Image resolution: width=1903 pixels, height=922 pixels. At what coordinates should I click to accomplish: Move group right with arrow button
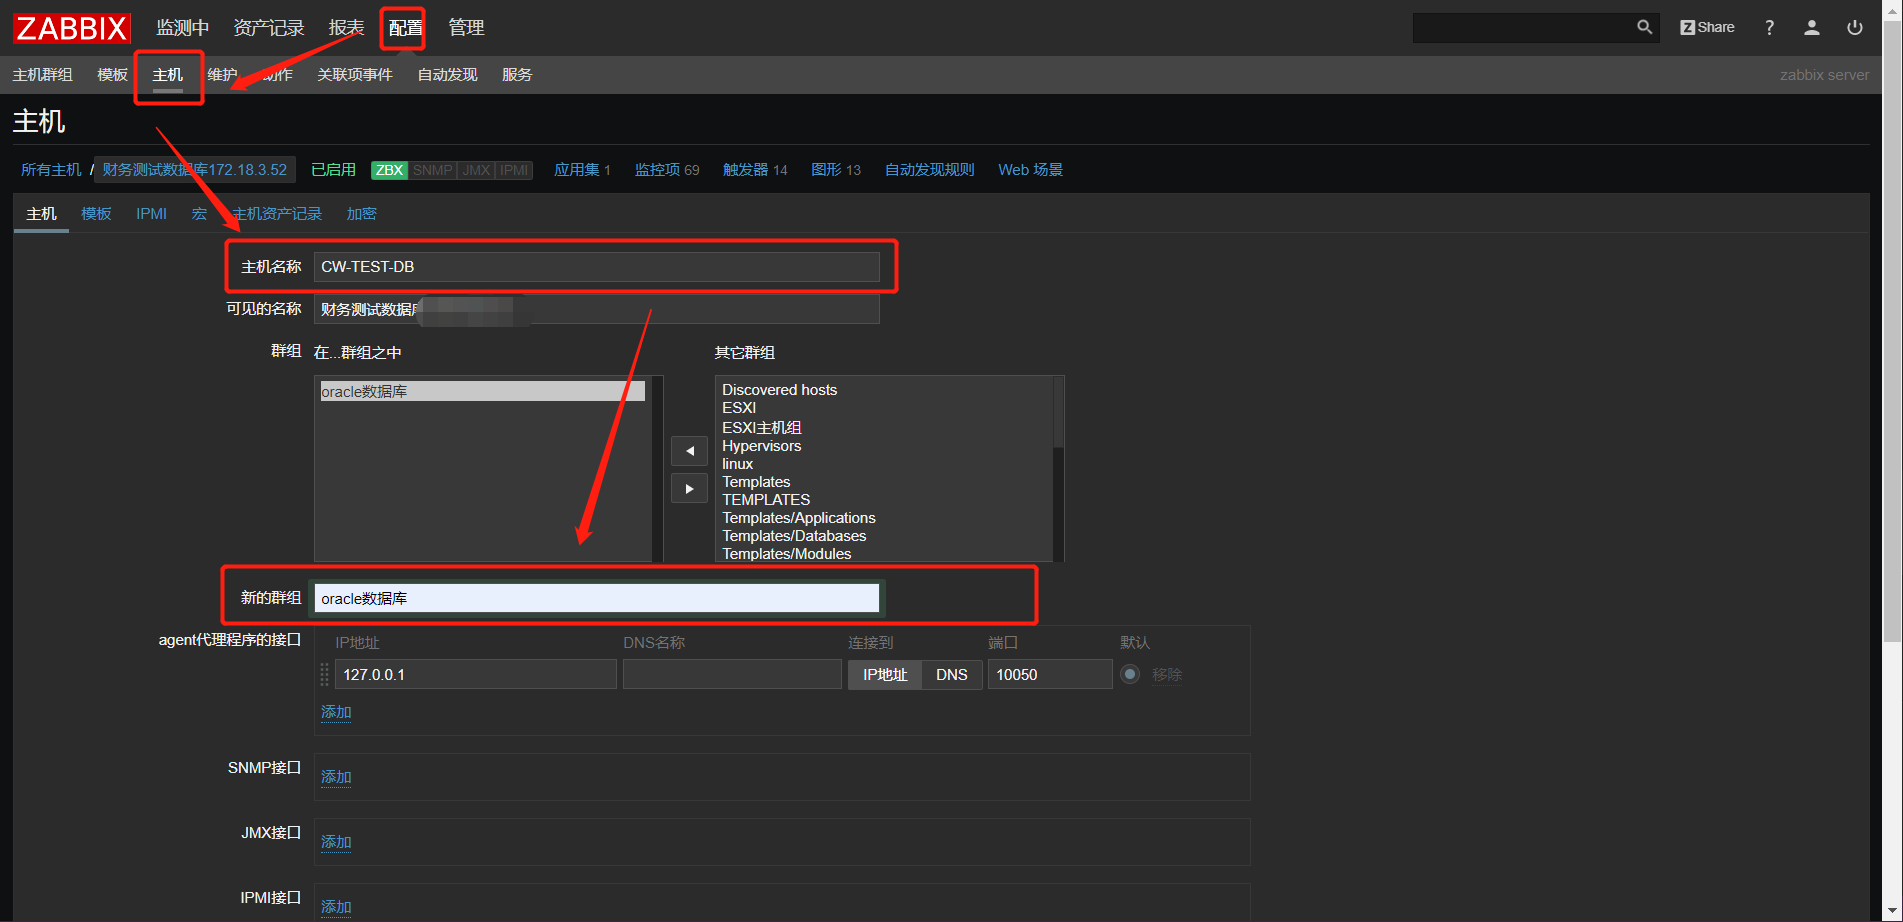pos(689,489)
